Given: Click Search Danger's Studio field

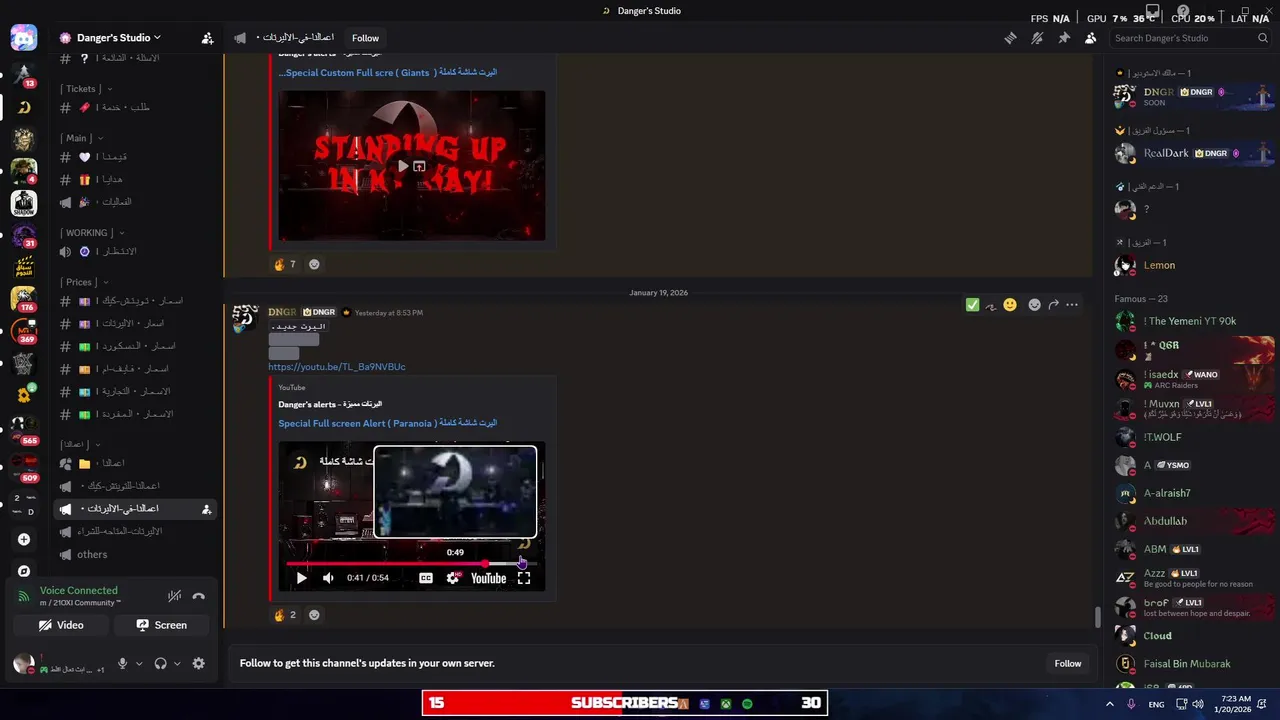Looking at the screenshot, I should [1190, 38].
